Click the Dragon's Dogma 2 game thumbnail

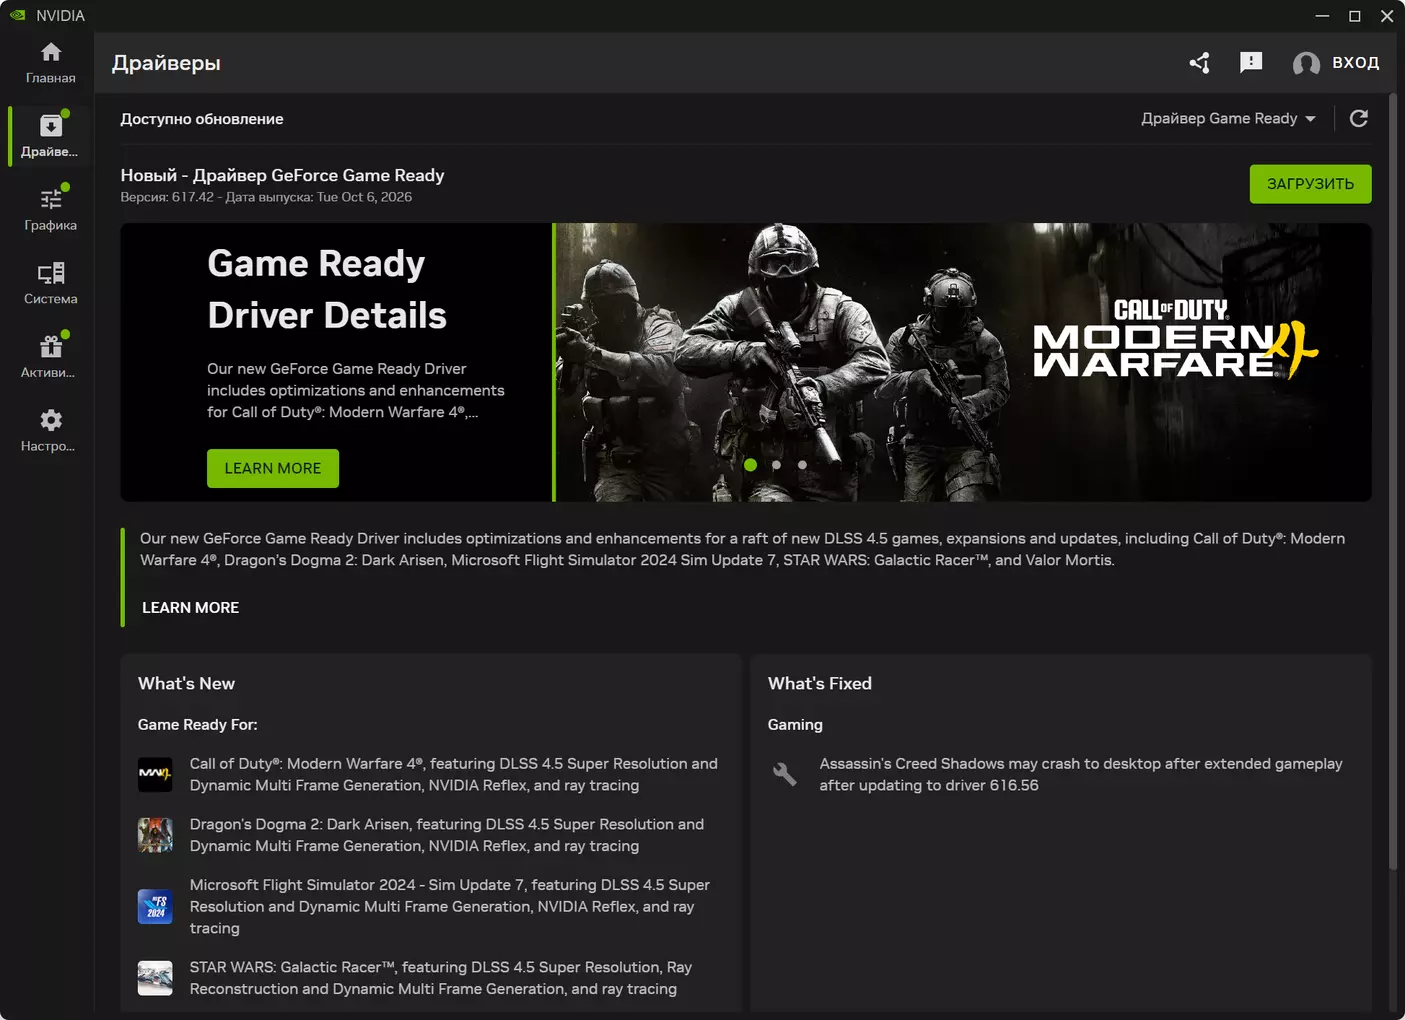[x=155, y=835]
